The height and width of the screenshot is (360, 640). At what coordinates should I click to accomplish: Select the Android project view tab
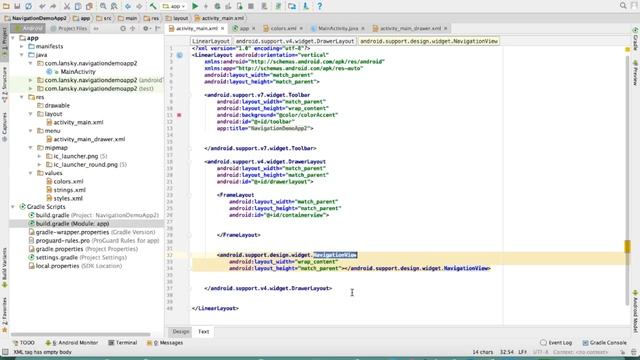point(28,29)
